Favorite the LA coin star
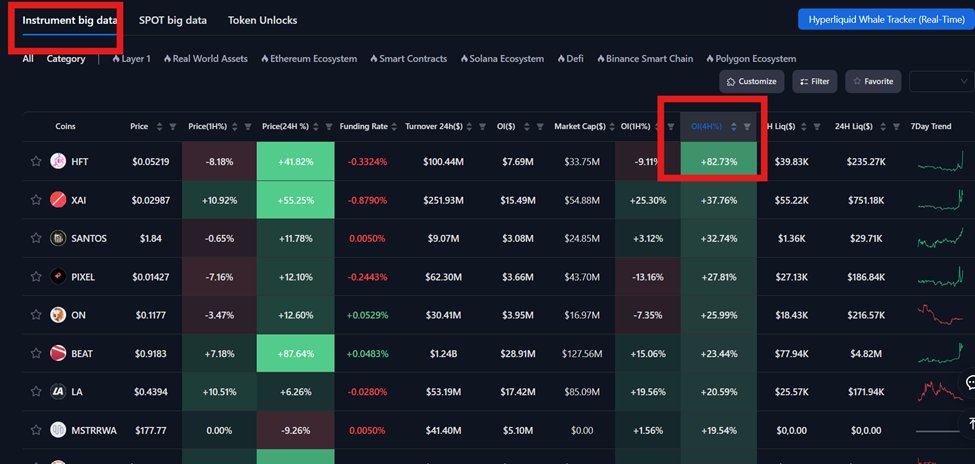The image size is (975, 464). click(36, 392)
